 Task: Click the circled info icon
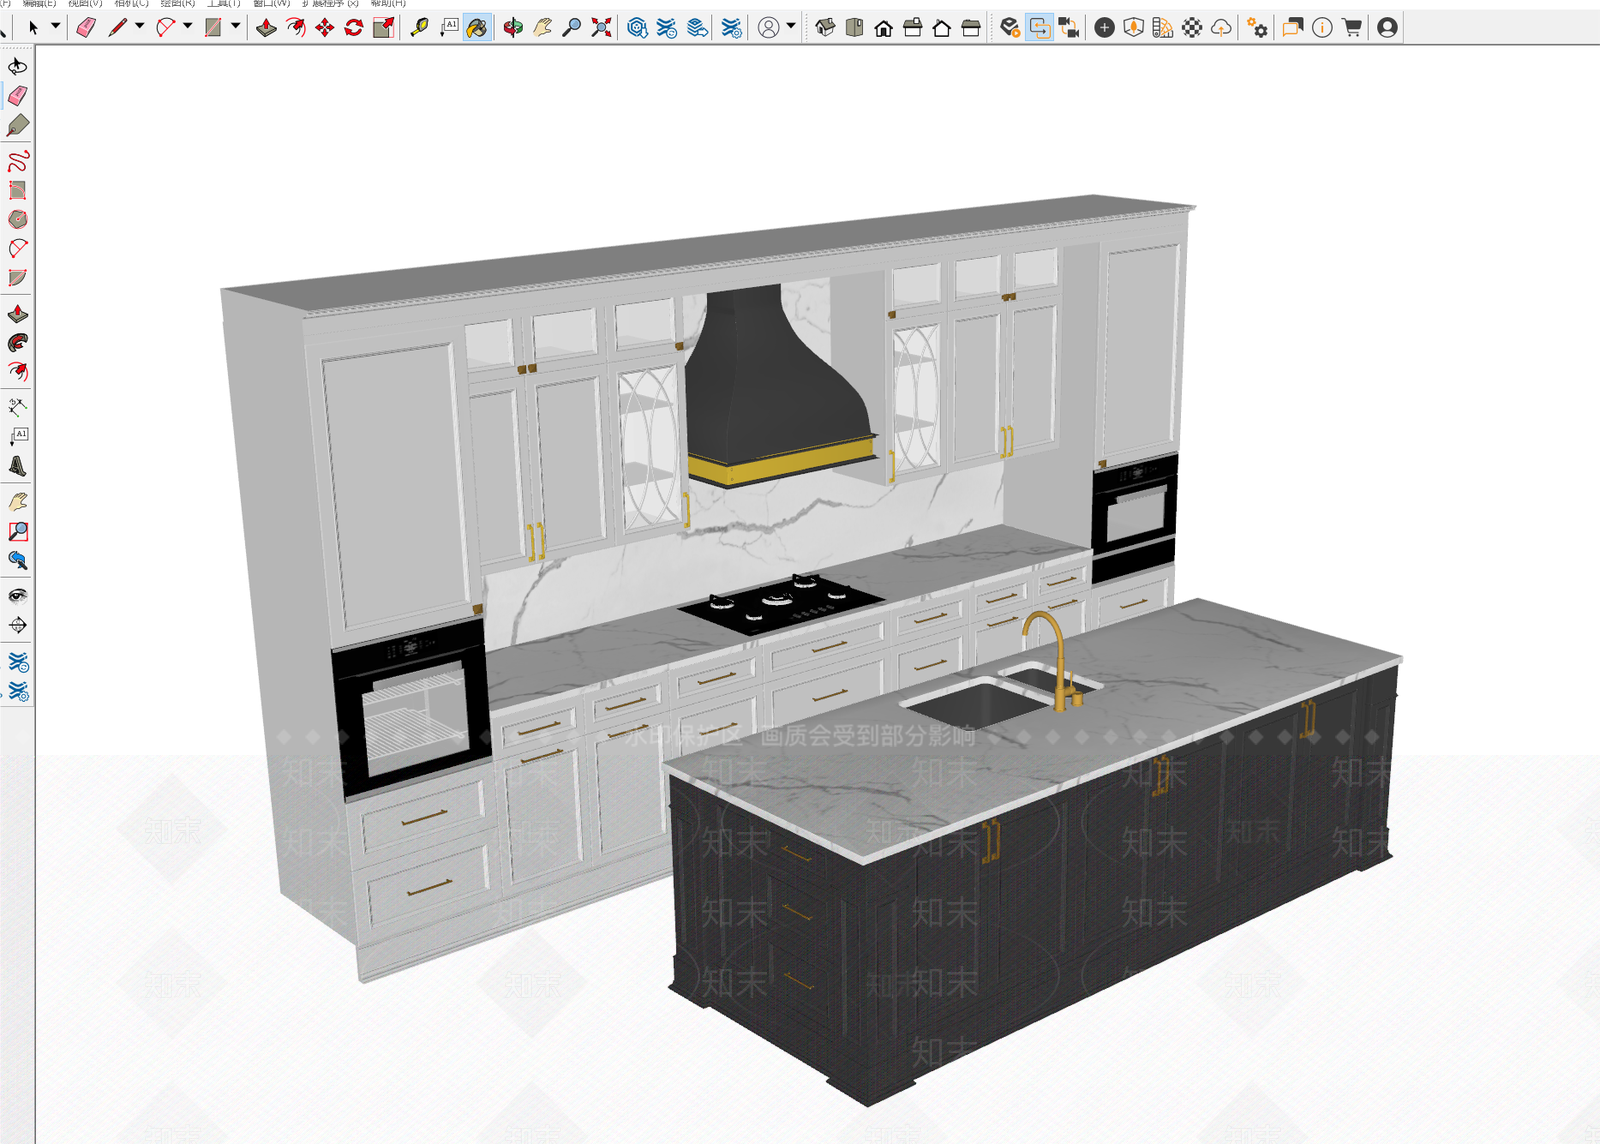click(x=1322, y=28)
